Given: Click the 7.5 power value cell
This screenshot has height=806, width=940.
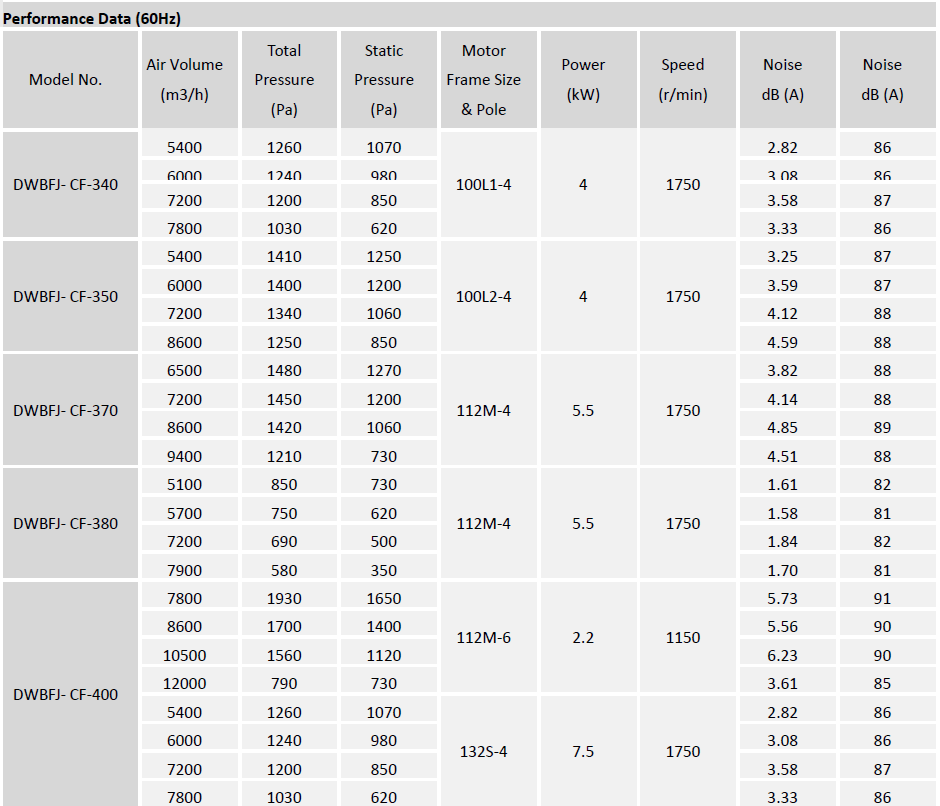Looking at the screenshot, I should pos(583,751).
